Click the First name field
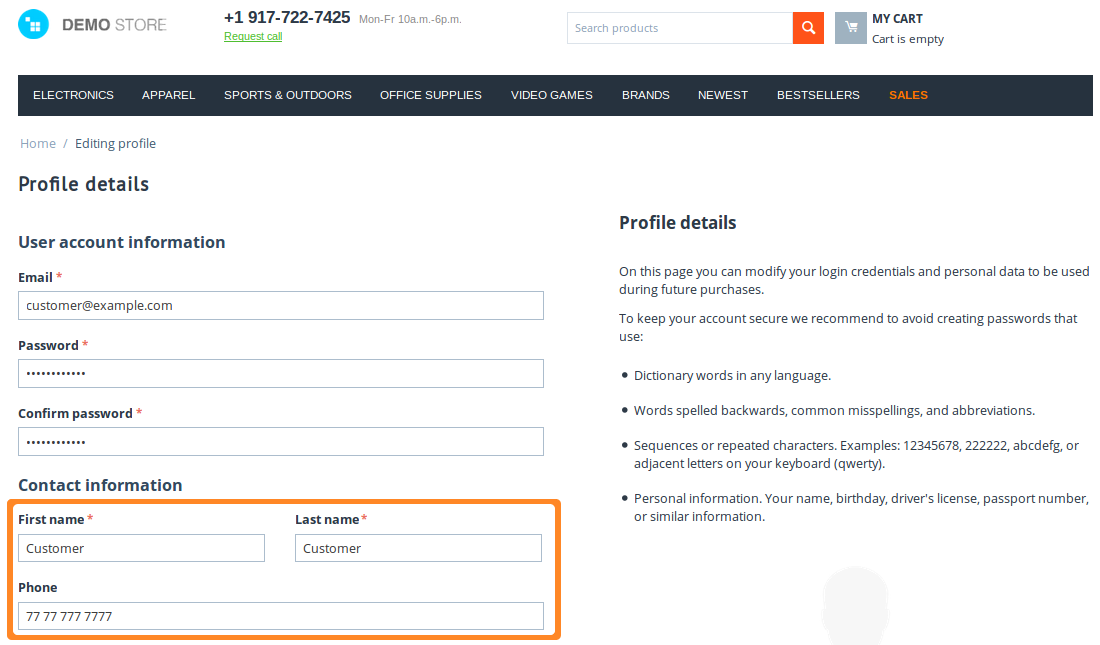Image resolution: width=1100 pixels, height=645 pixels. pyautogui.click(x=141, y=548)
